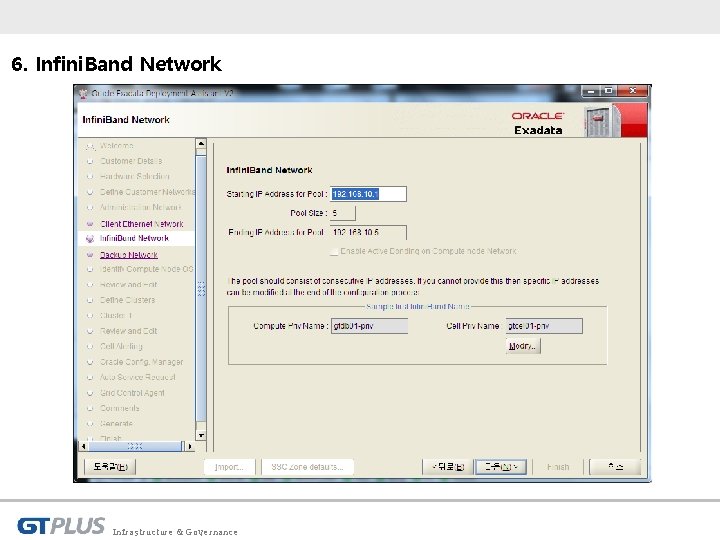
Task: Click the Modify button
Action: (523, 346)
